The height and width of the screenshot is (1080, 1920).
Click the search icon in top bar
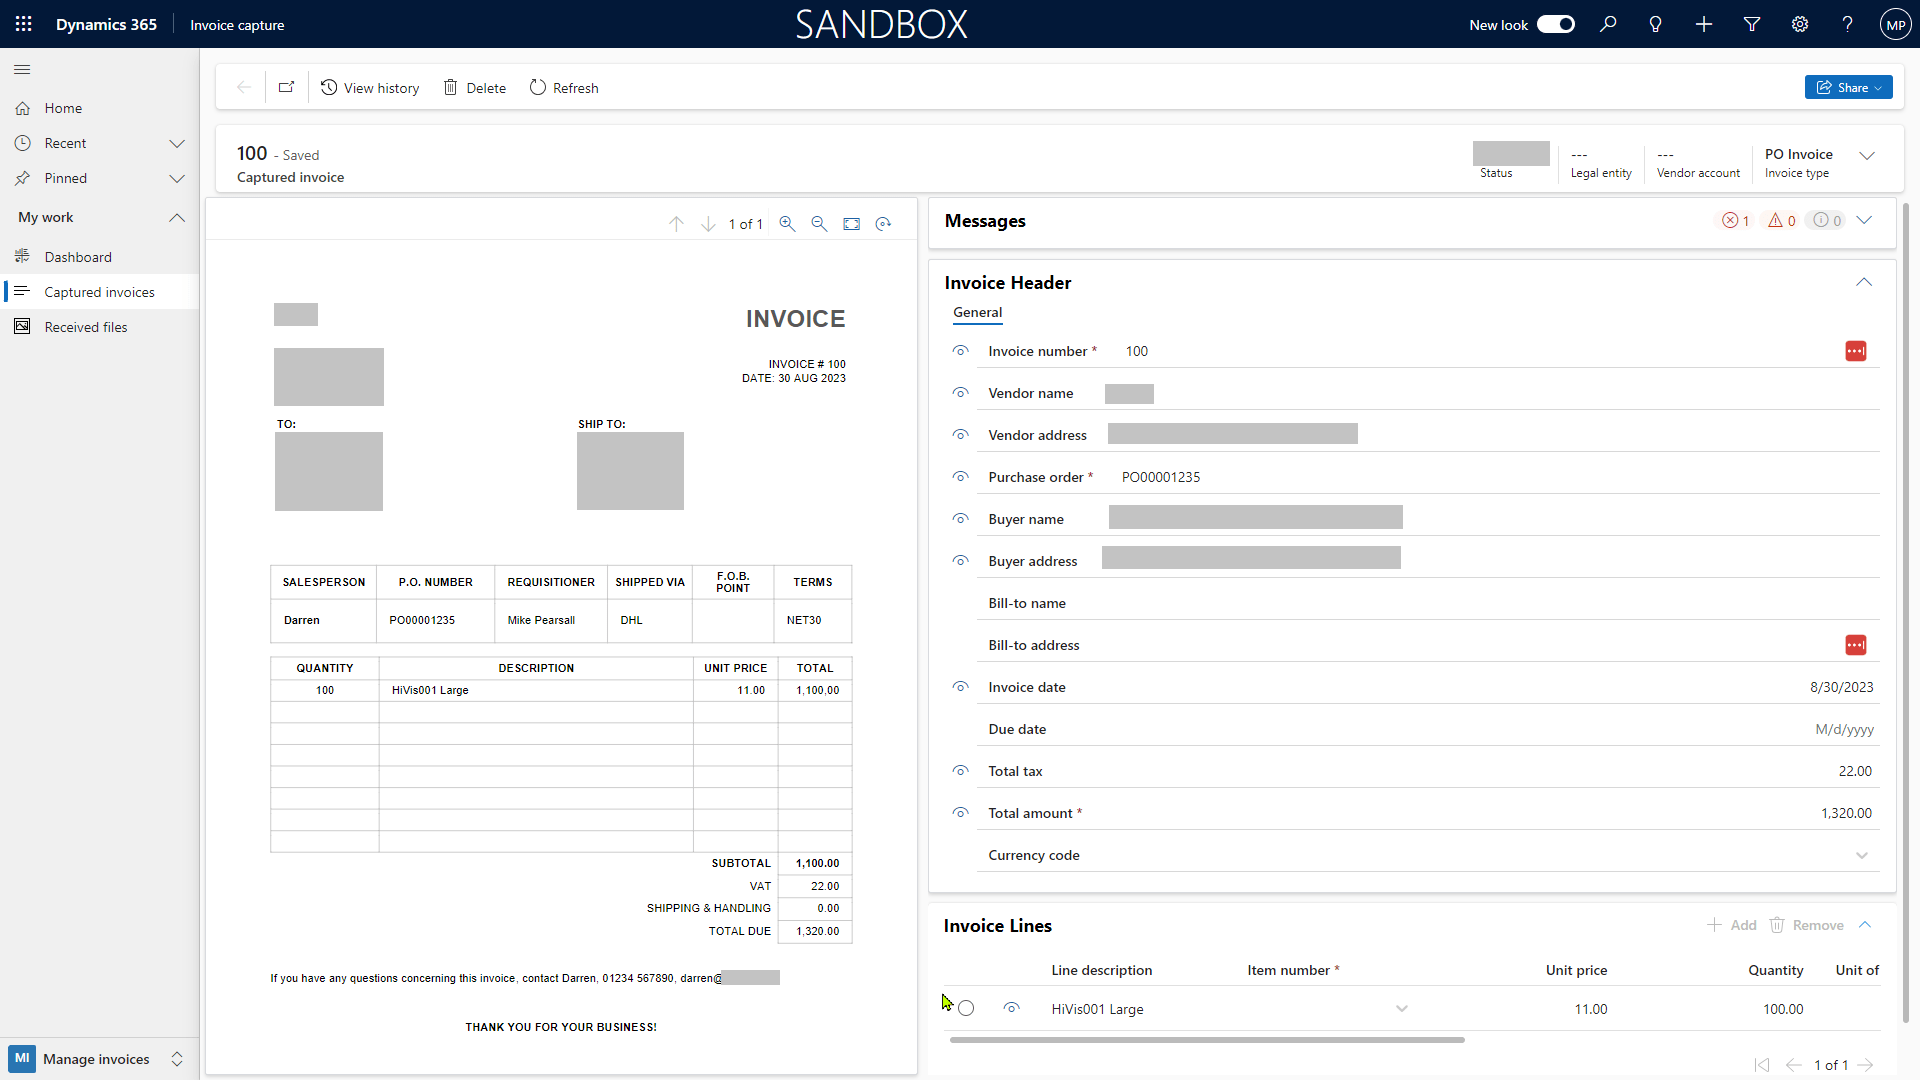click(1607, 24)
